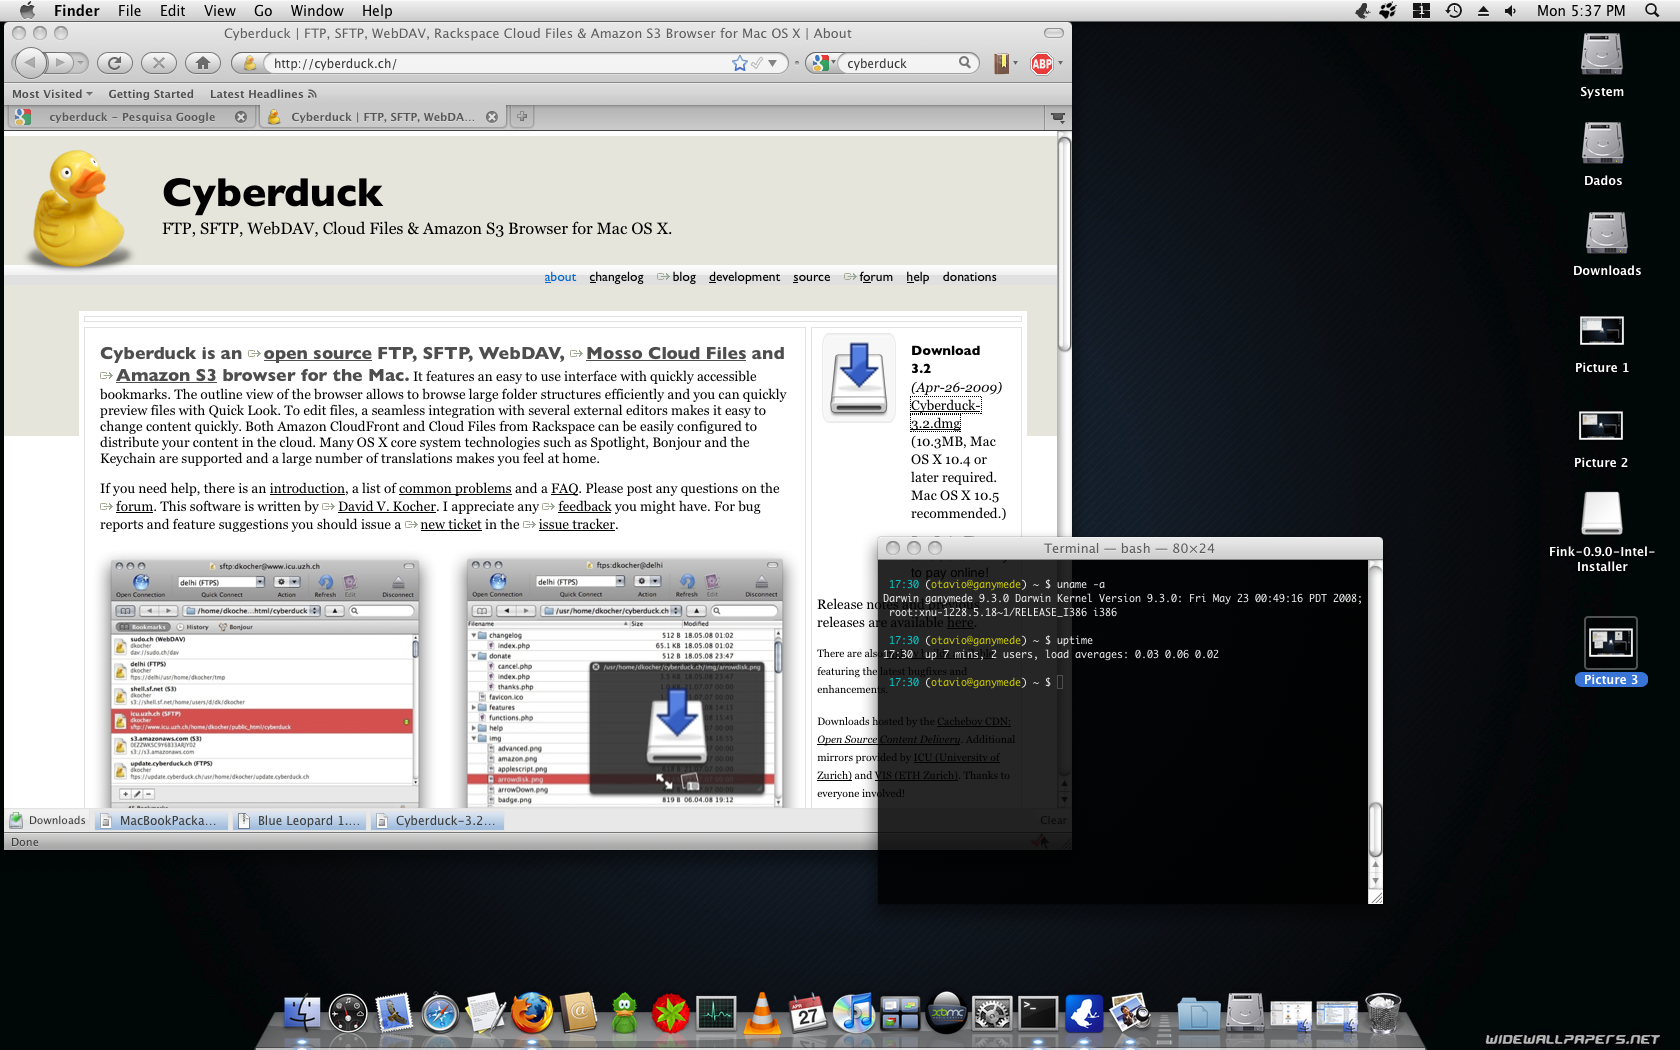This screenshot has width=1680, height=1050.
Task: Launch Adium green duck in Dock
Action: pos(625,1013)
